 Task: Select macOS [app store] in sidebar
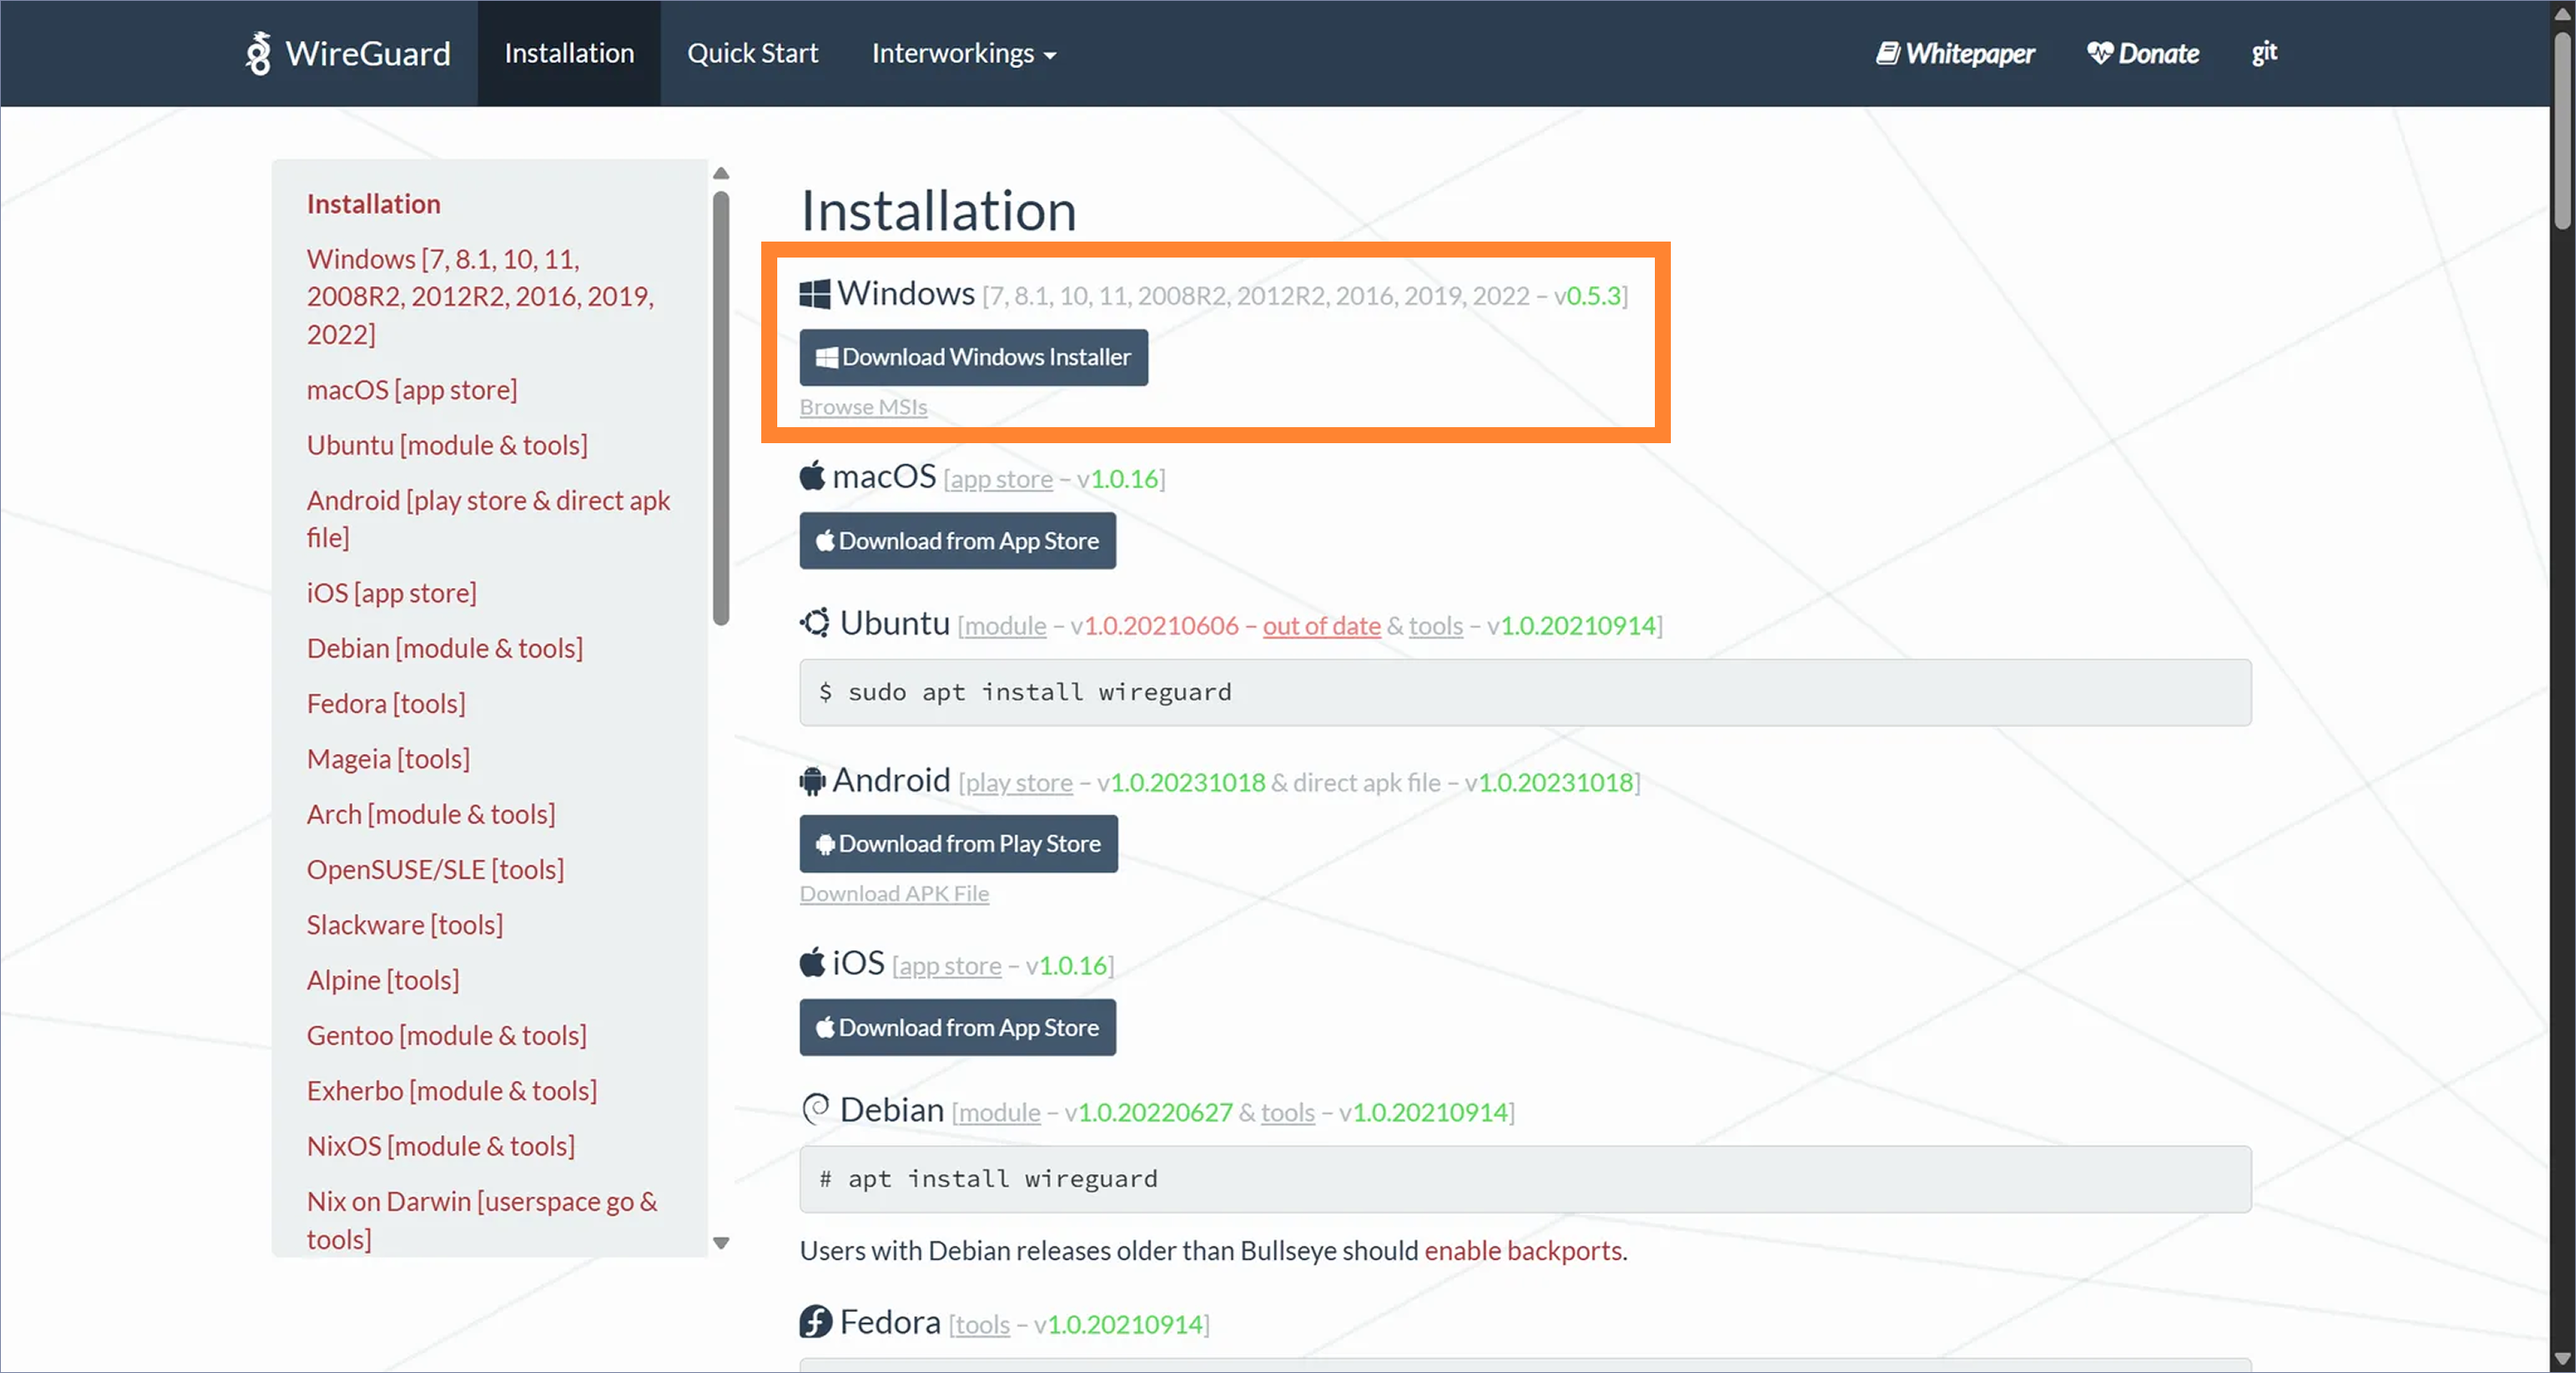[x=412, y=389]
